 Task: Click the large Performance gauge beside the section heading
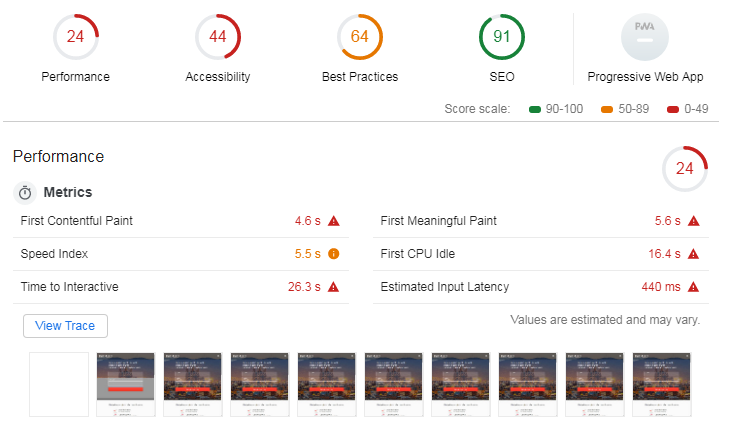click(x=685, y=168)
